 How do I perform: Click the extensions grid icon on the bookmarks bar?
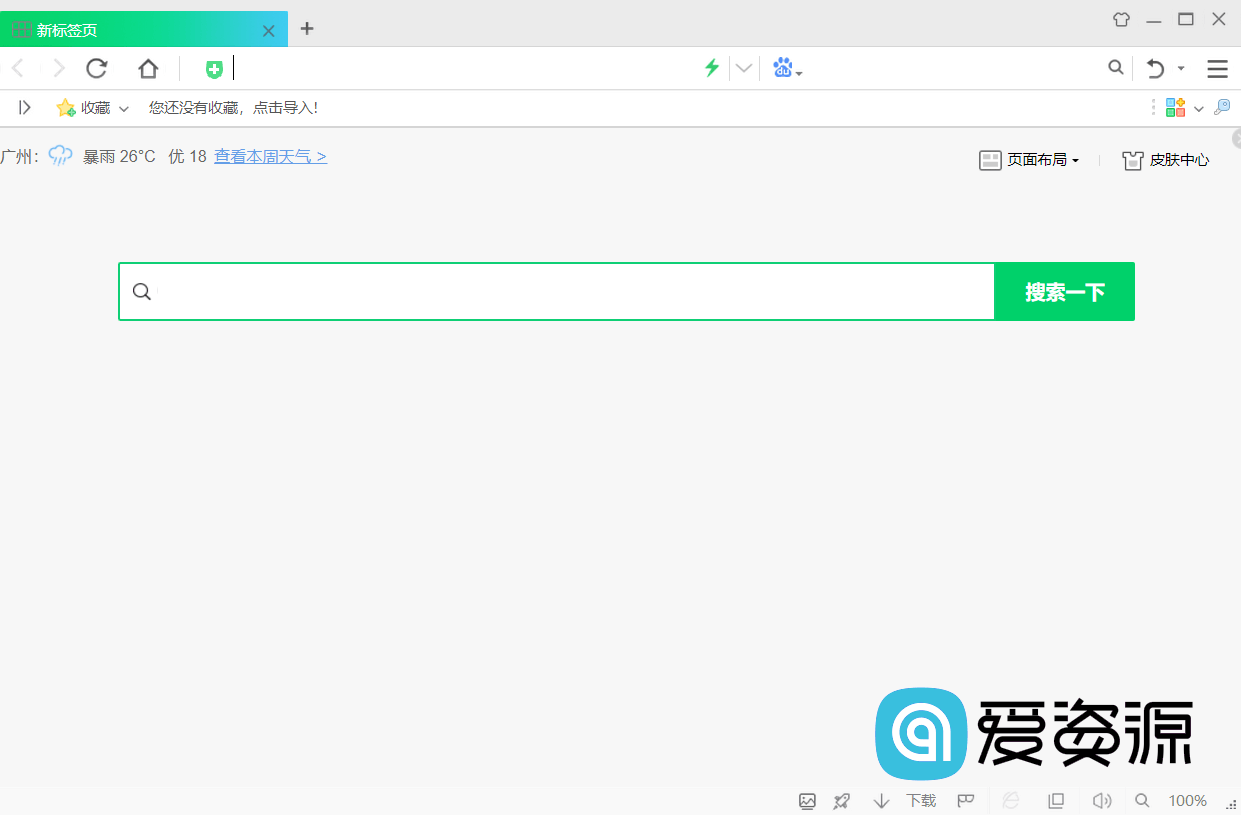[x=1176, y=107]
